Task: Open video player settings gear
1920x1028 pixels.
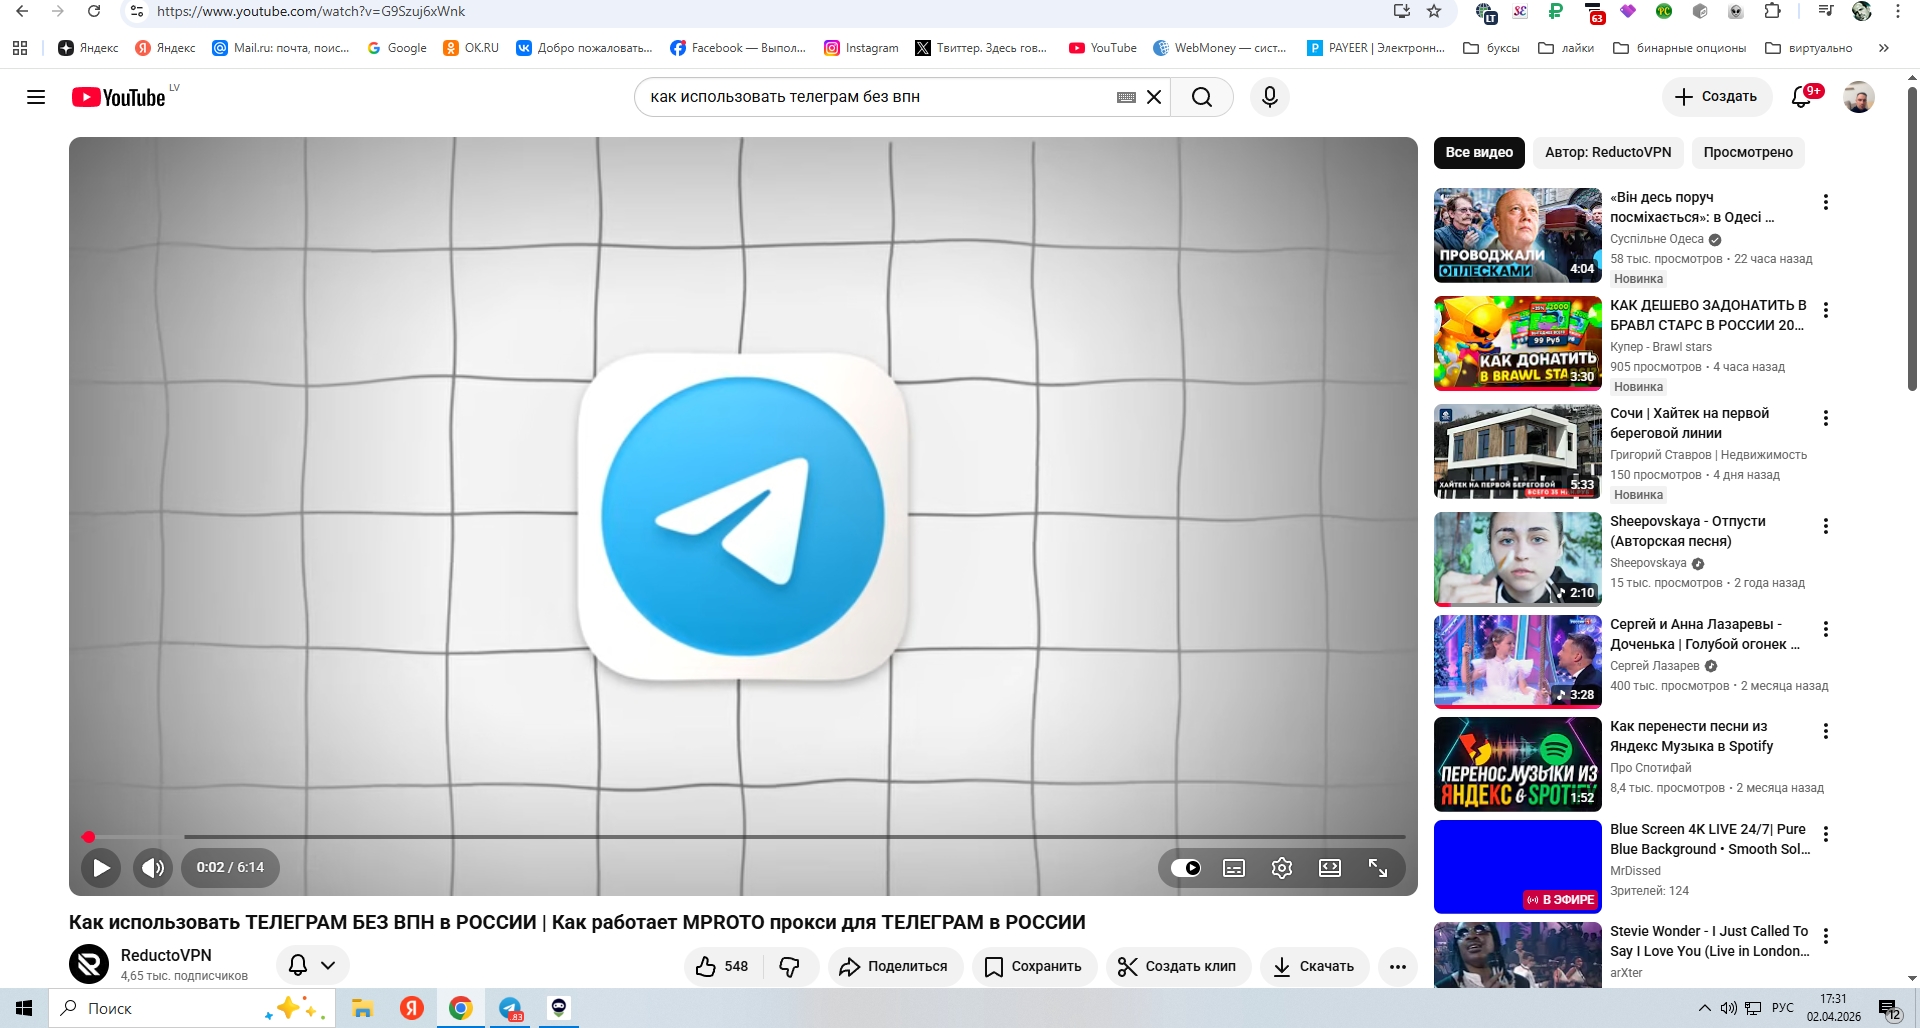Action: pyautogui.click(x=1281, y=868)
